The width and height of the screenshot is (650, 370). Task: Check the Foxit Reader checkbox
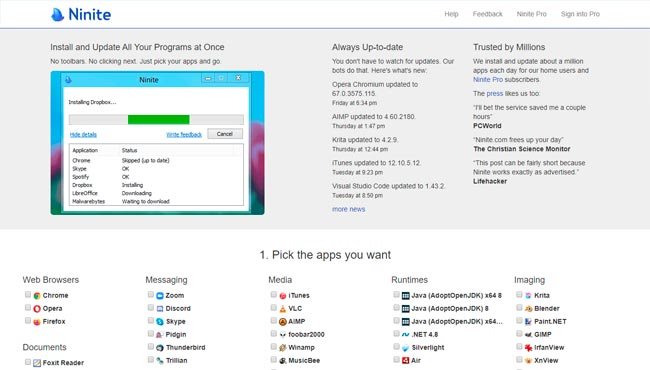click(x=28, y=362)
